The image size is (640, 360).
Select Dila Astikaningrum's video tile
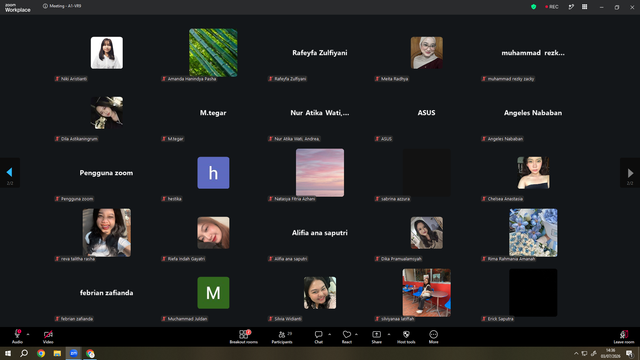[107, 113]
